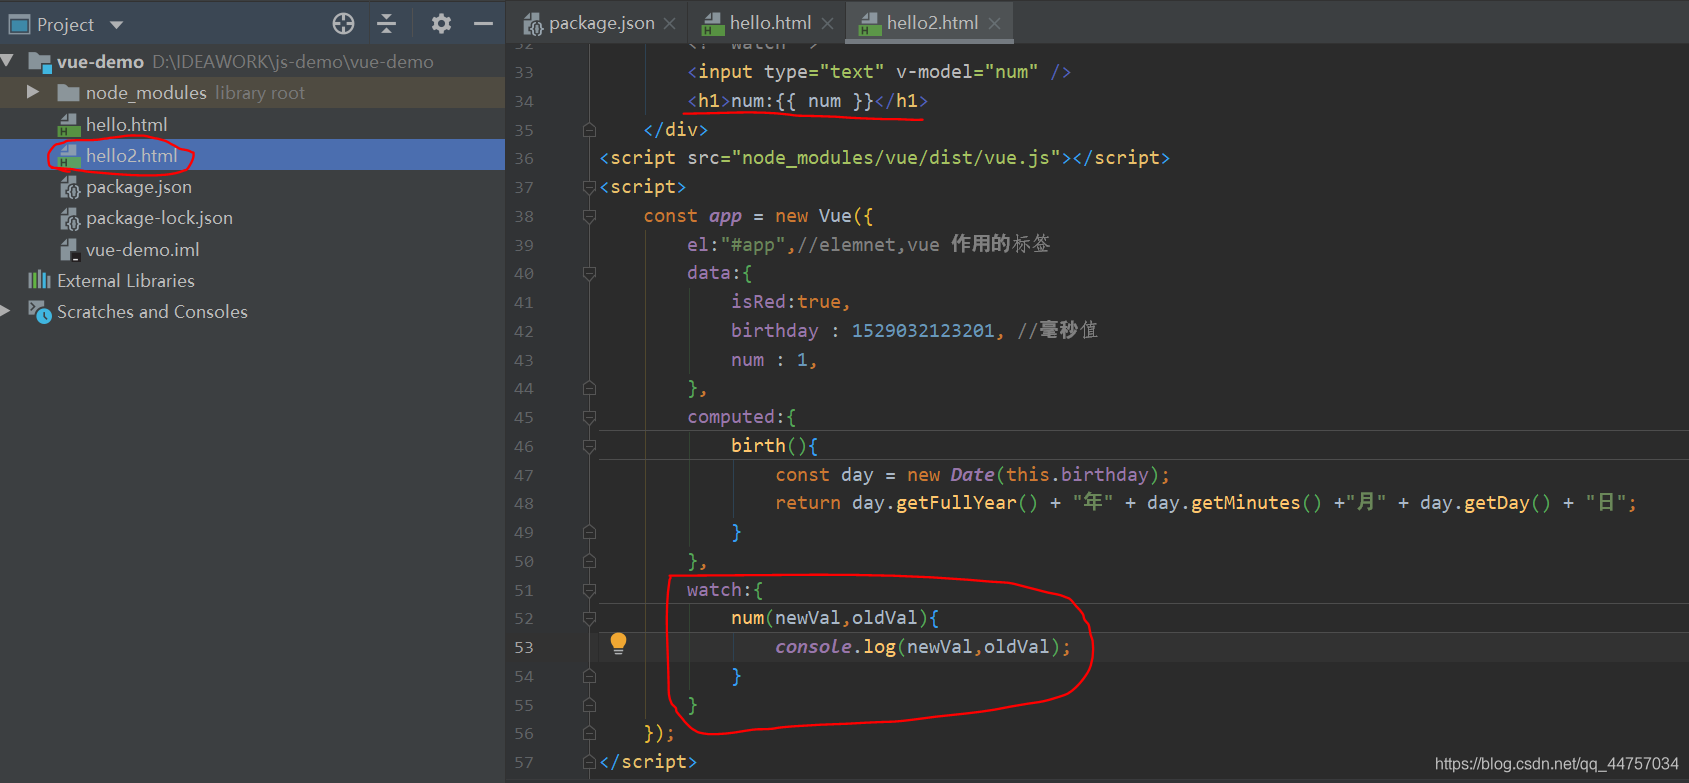Click the package-lock.json file icon
This screenshot has width=1689, height=783.
[69, 219]
